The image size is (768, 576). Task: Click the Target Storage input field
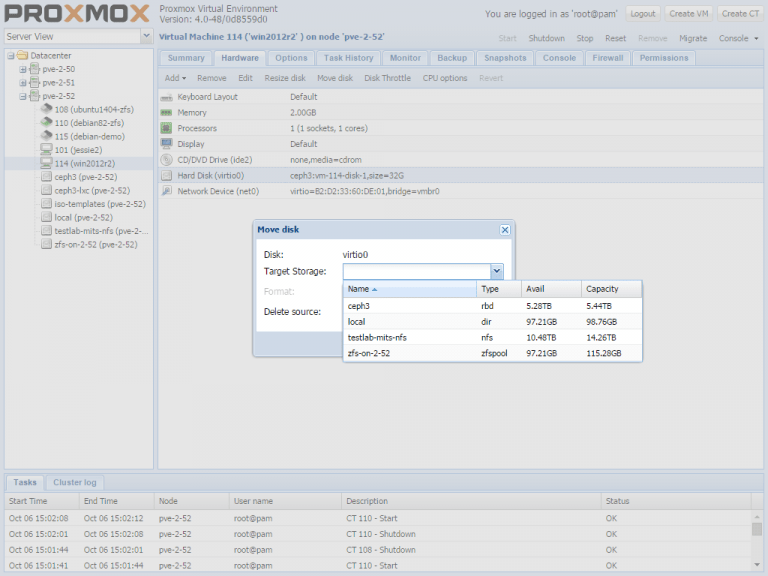coord(417,271)
